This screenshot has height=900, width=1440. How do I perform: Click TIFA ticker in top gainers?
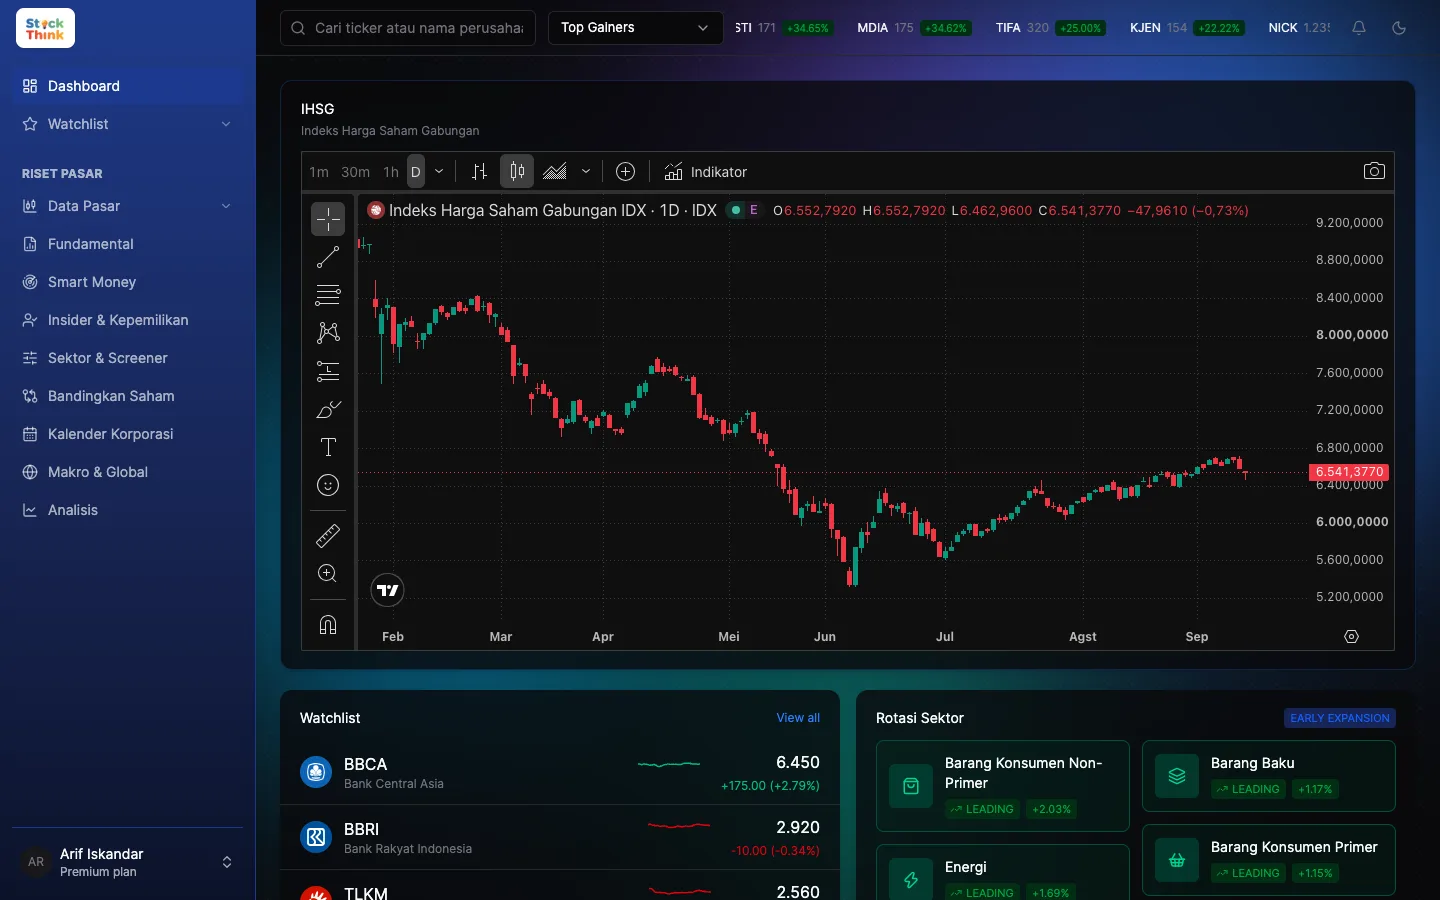click(x=1049, y=28)
